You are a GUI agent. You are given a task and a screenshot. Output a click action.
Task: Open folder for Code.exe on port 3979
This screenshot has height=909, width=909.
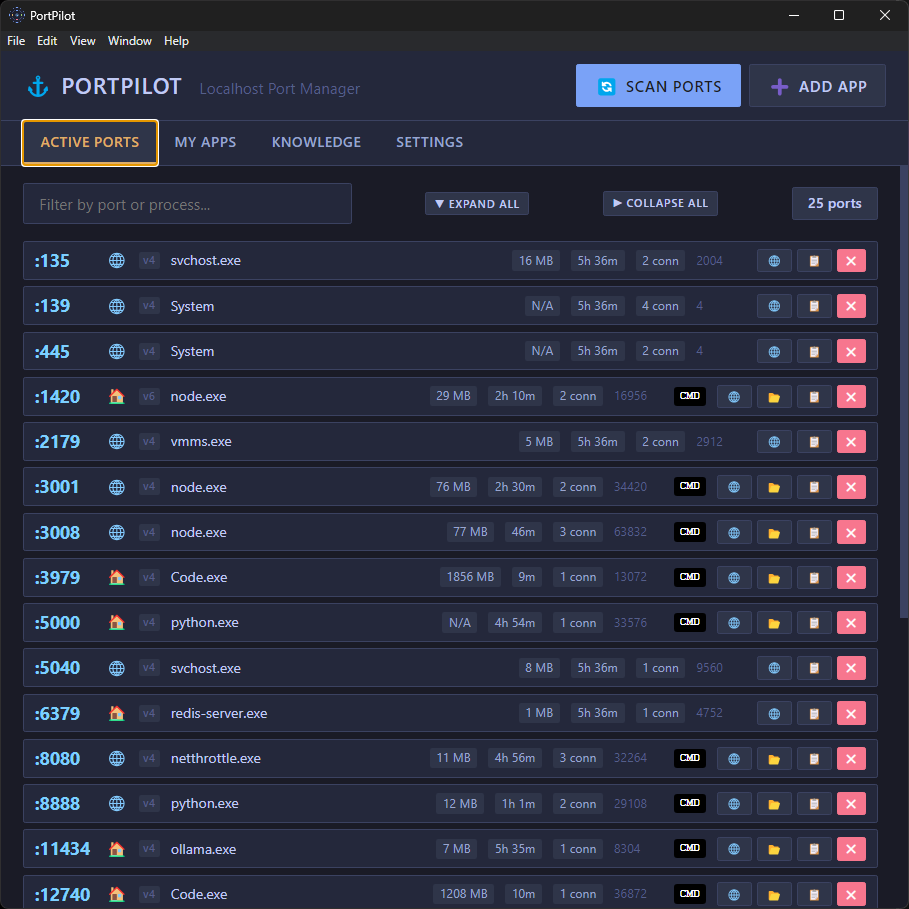(x=773, y=577)
